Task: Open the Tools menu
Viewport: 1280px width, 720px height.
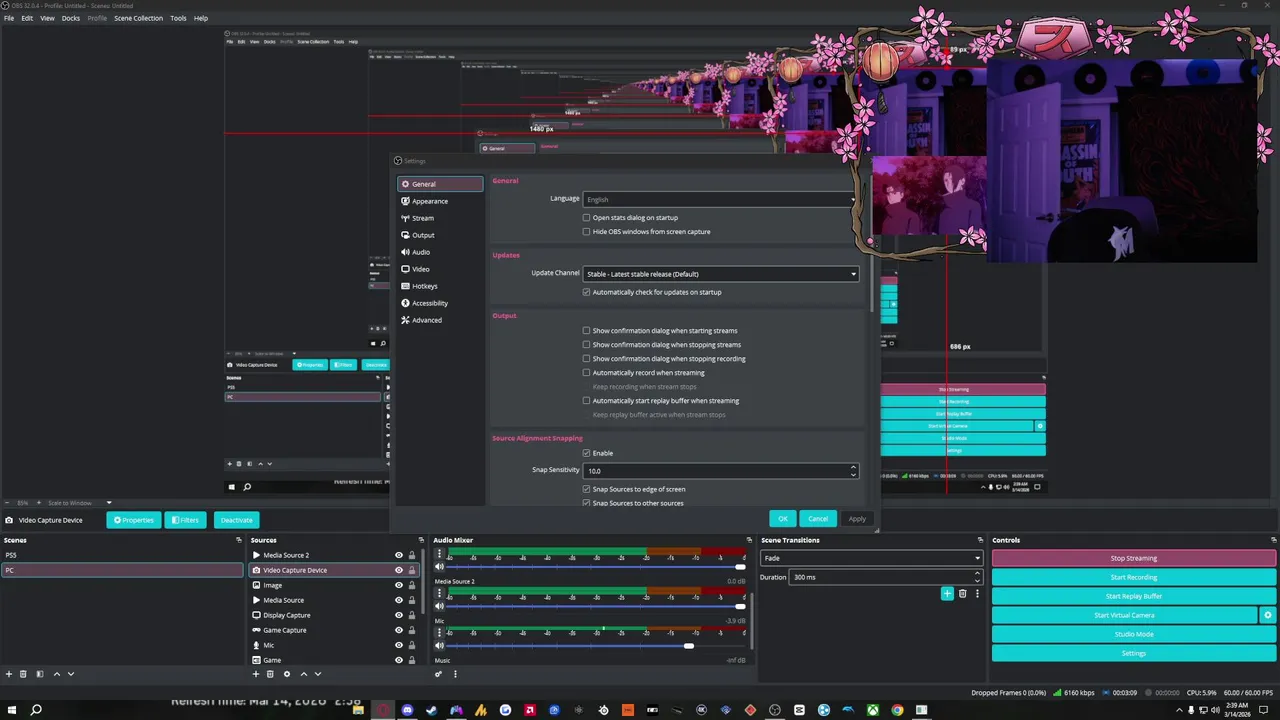Action: 178,18
